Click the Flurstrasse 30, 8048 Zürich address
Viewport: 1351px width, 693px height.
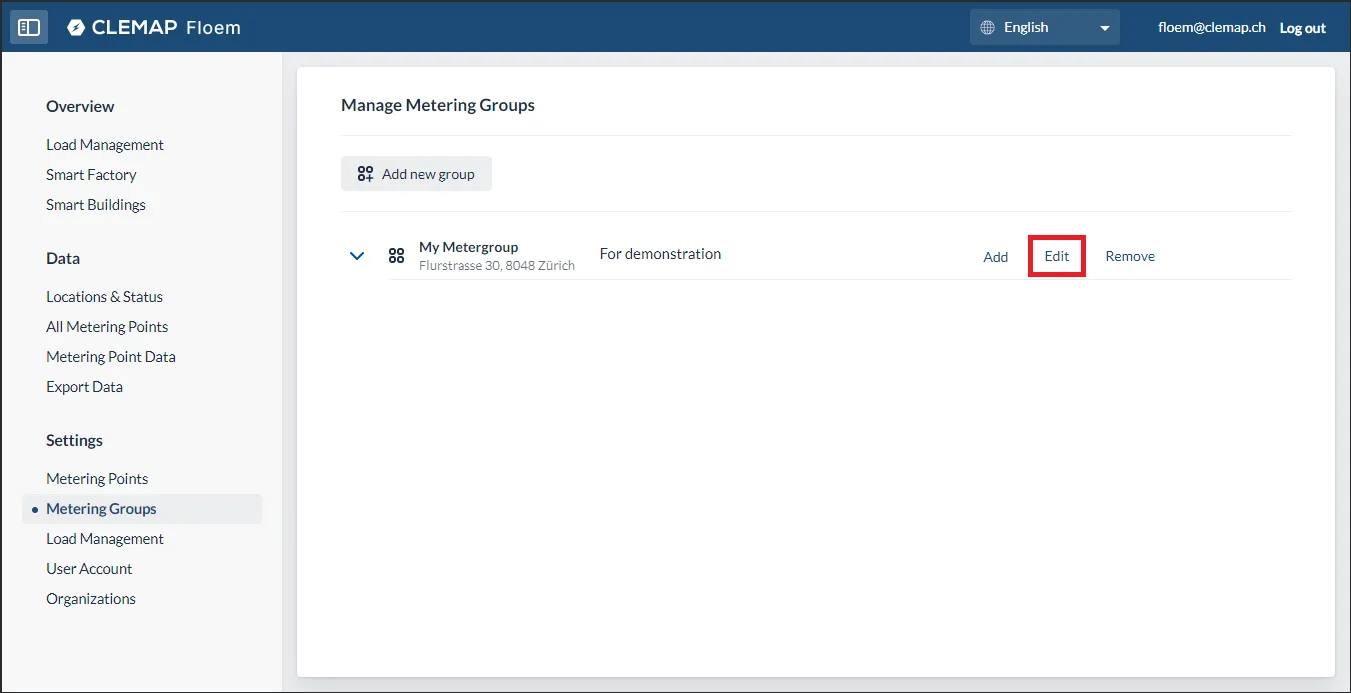497,266
